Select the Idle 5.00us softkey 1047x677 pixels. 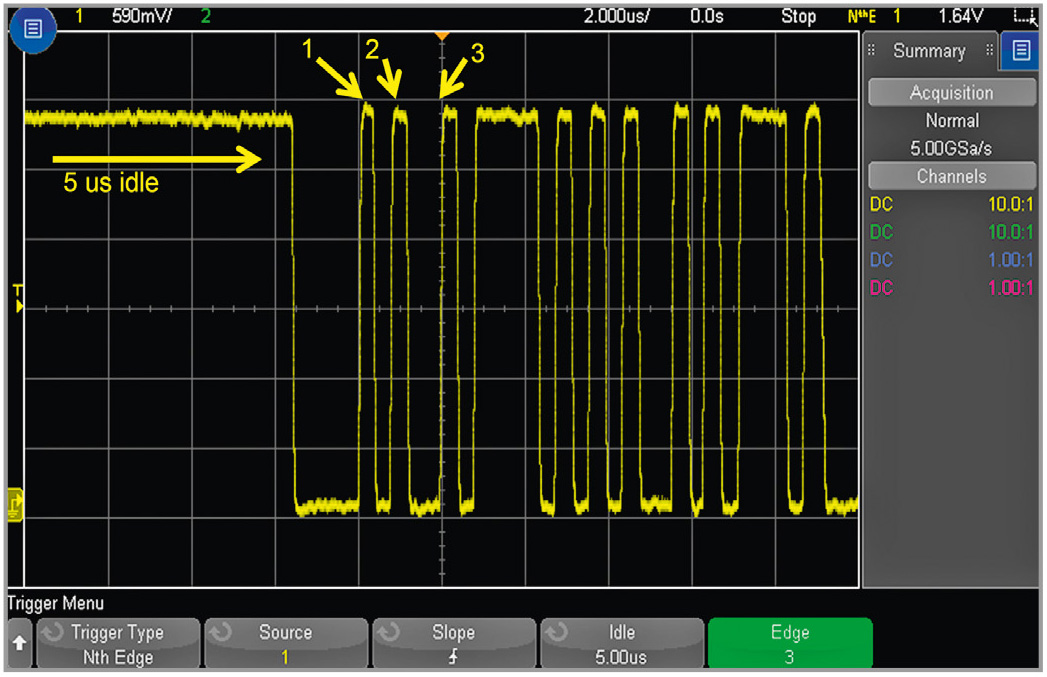tap(621, 644)
